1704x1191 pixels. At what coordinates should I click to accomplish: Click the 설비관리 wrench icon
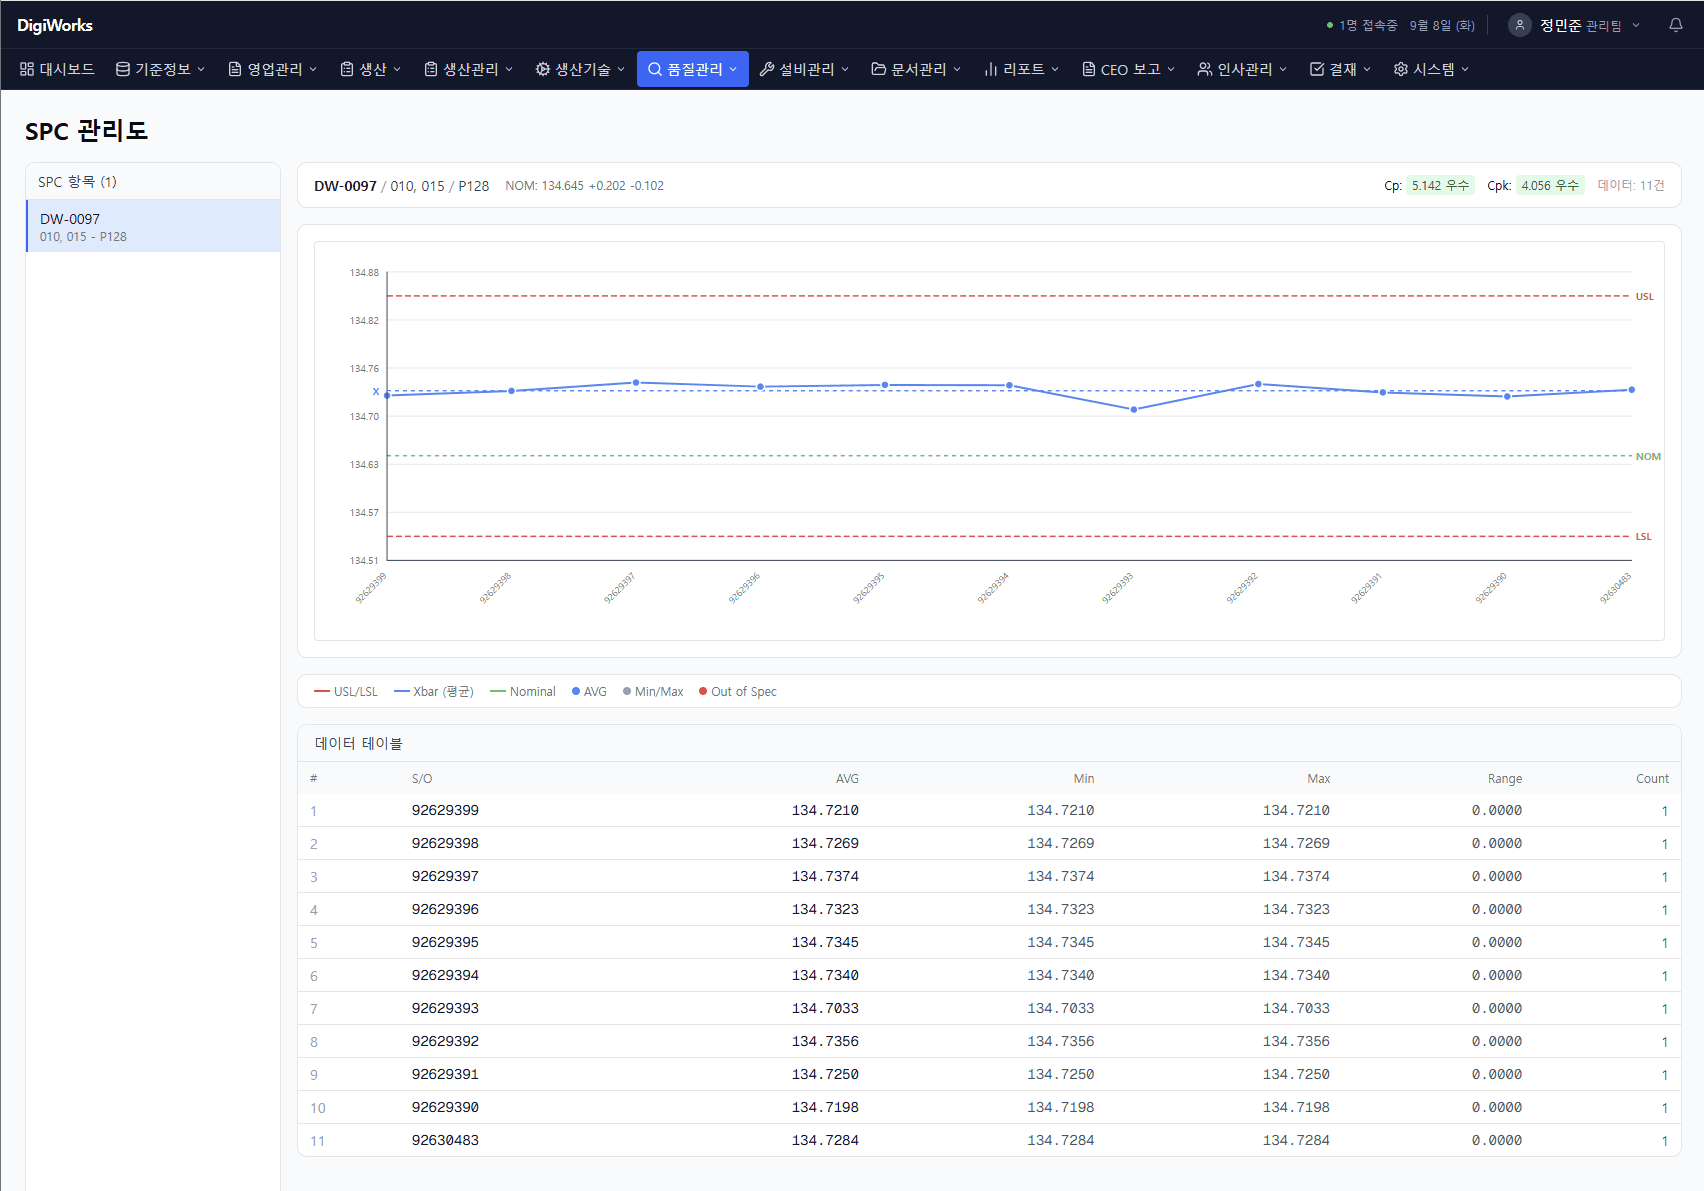[x=767, y=69]
